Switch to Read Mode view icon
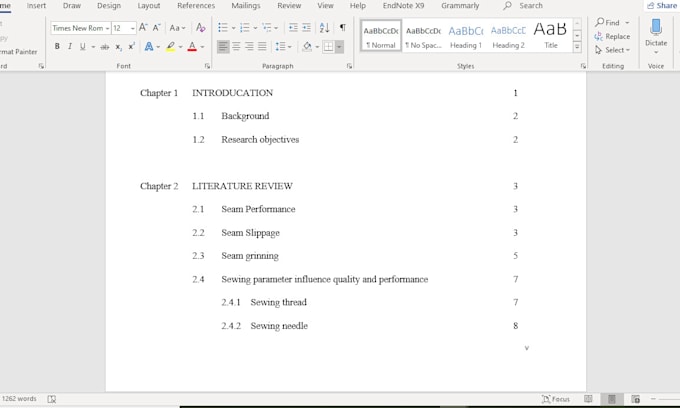The height and width of the screenshot is (408, 680). (588, 399)
